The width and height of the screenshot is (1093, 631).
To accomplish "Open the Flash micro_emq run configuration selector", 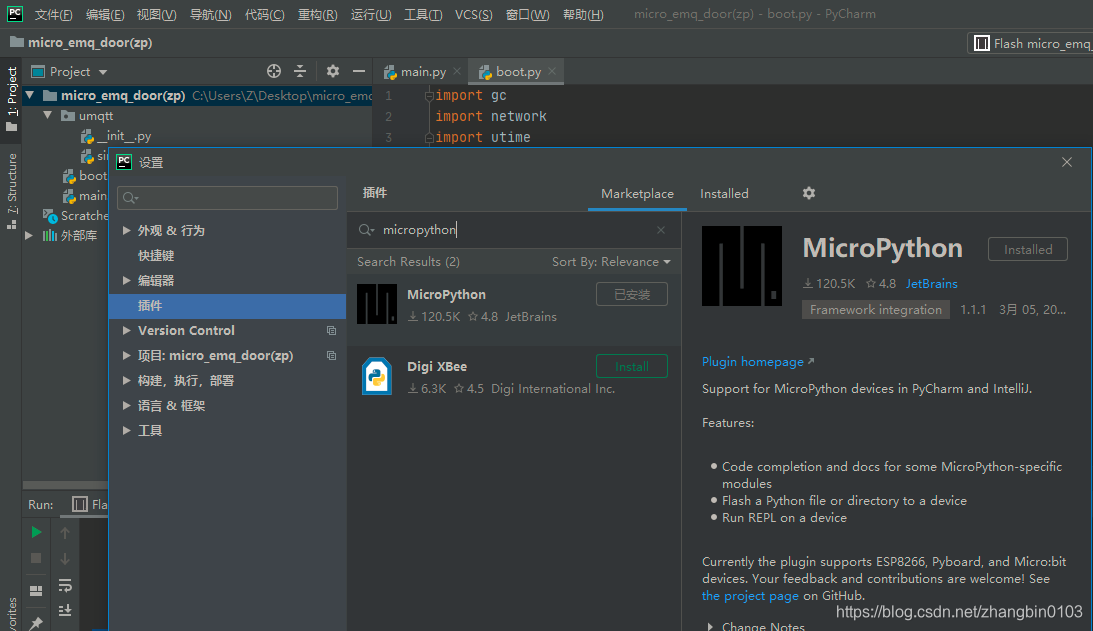I will pyautogui.click(x=1030, y=43).
